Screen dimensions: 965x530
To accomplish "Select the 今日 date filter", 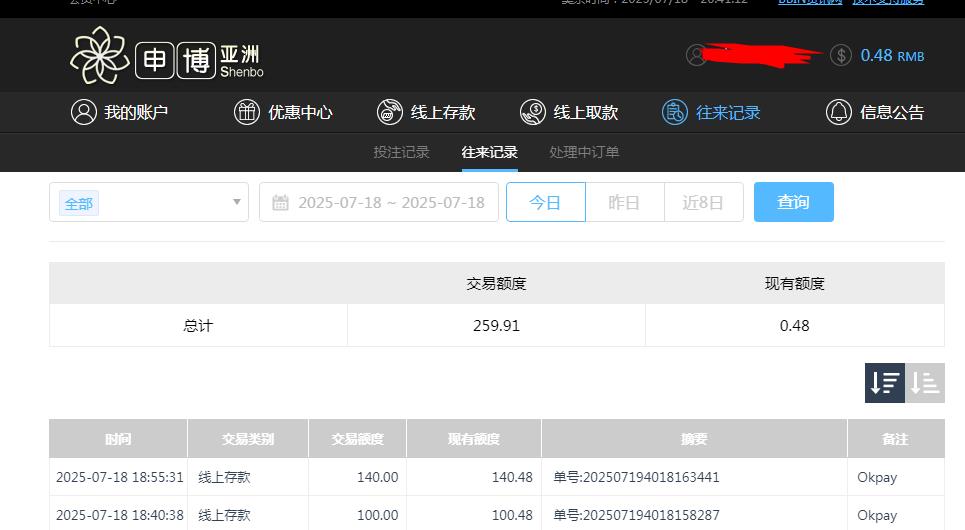I will tap(545, 202).
